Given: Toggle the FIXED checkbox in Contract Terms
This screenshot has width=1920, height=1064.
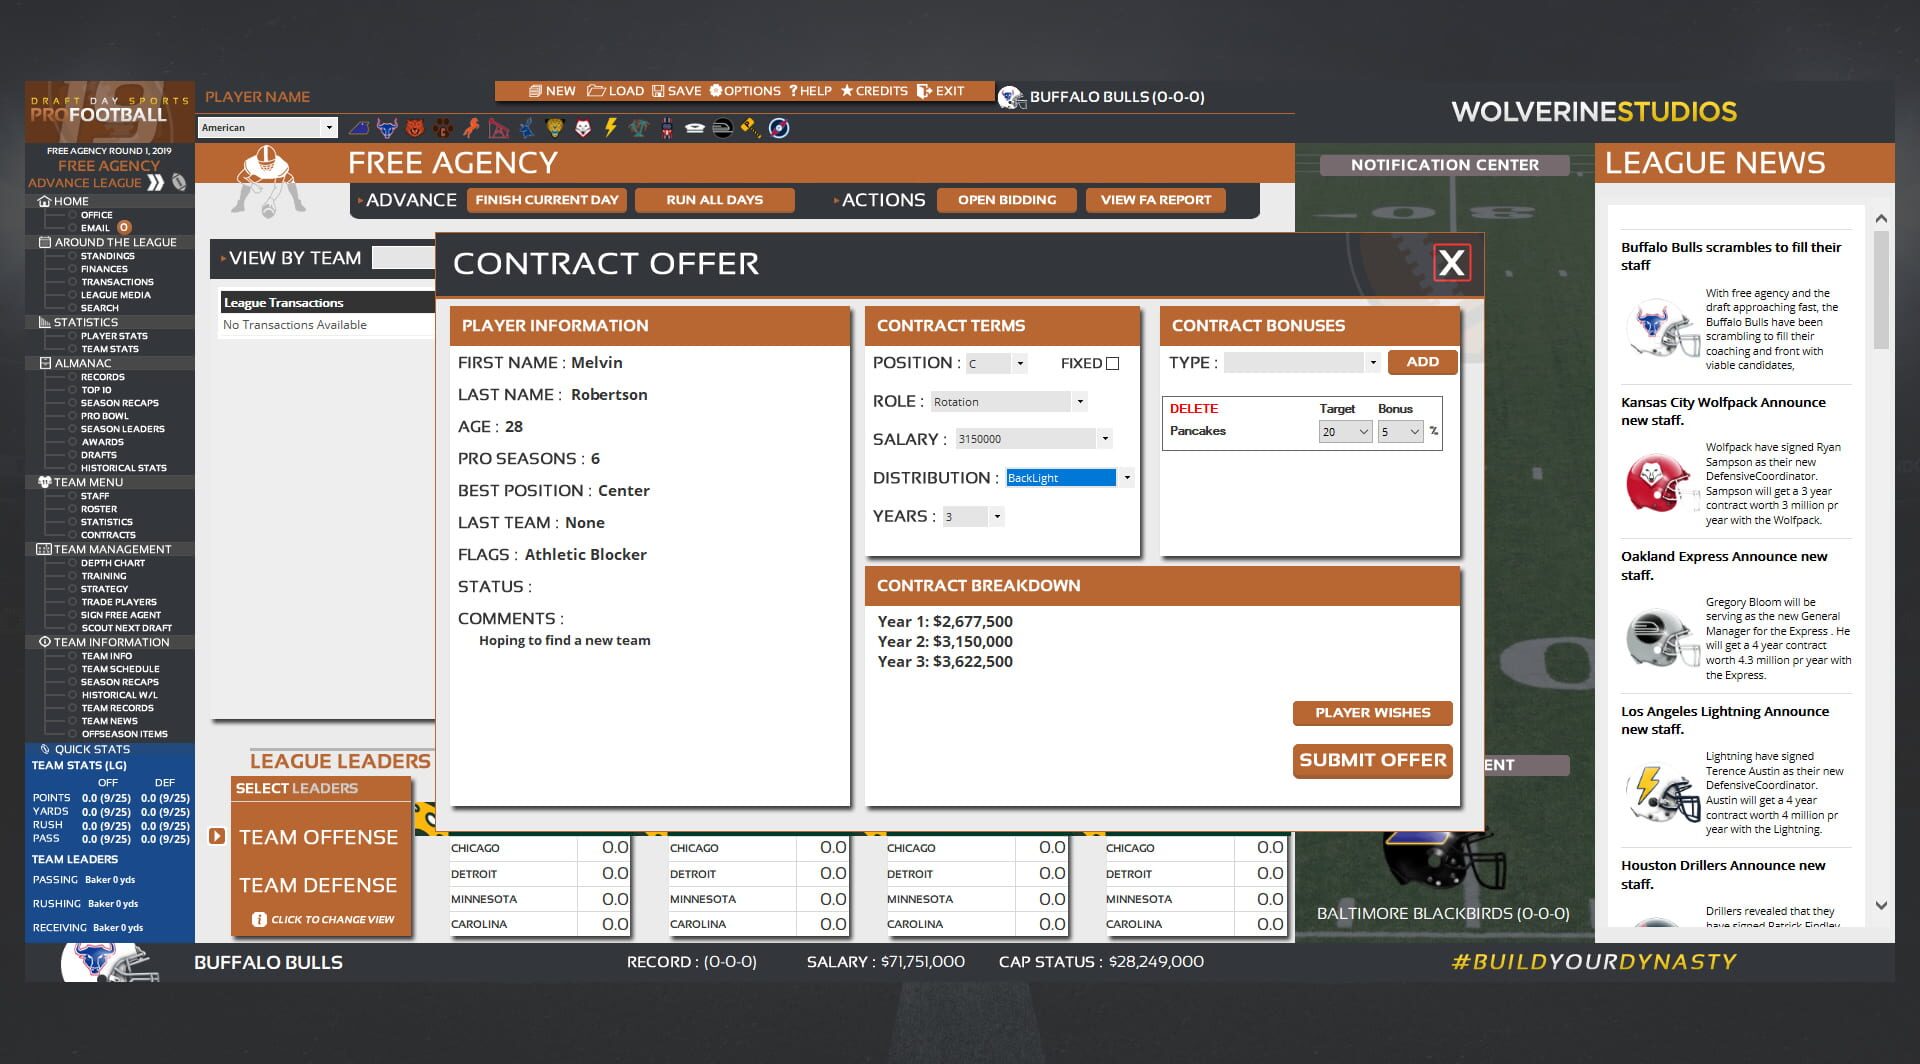Looking at the screenshot, I should pyautogui.click(x=1114, y=363).
